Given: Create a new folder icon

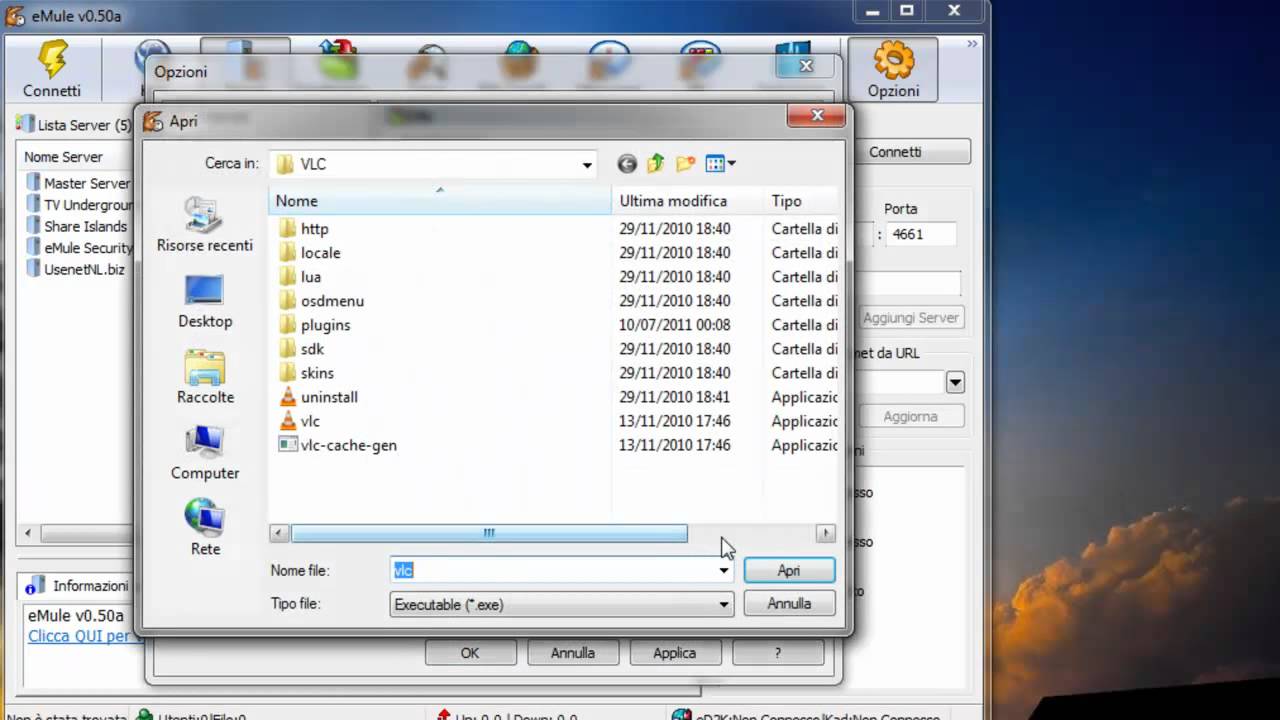Looking at the screenshot, I should tap(686, 164).
